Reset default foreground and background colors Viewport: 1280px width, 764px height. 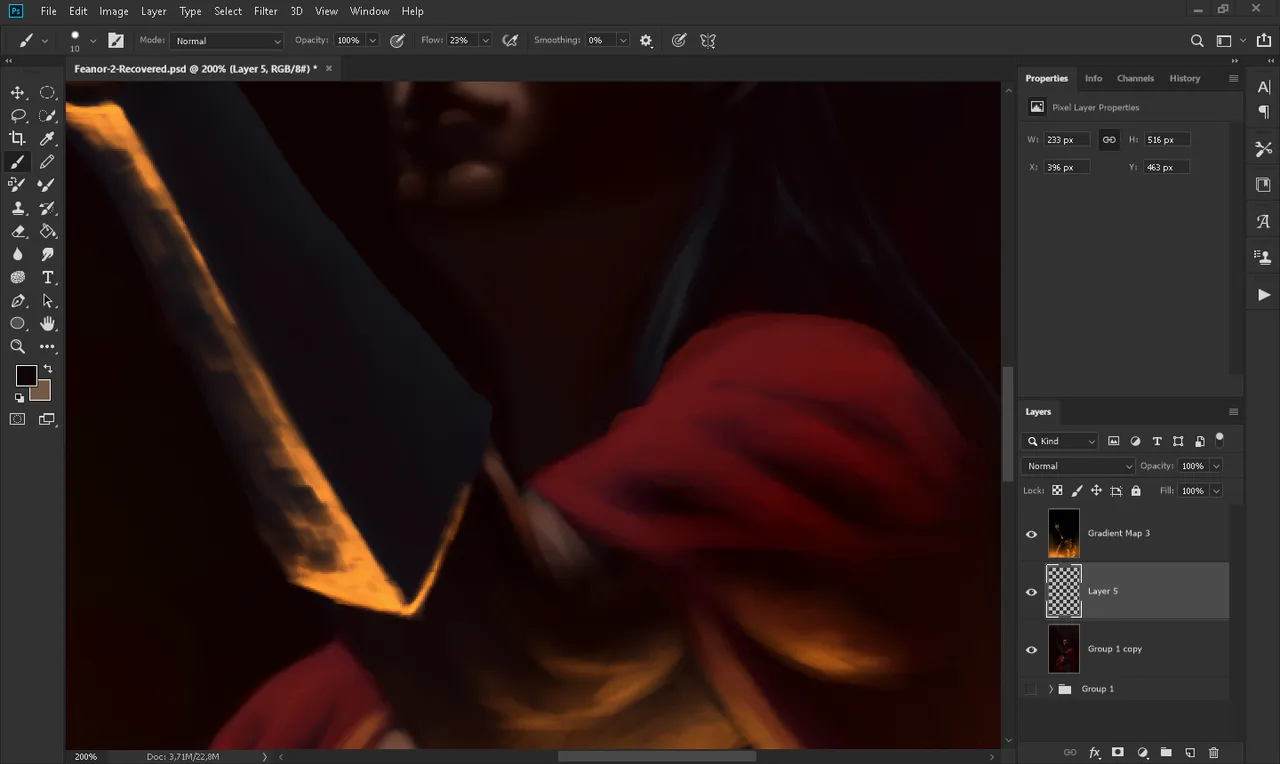(x=19, y=398)
